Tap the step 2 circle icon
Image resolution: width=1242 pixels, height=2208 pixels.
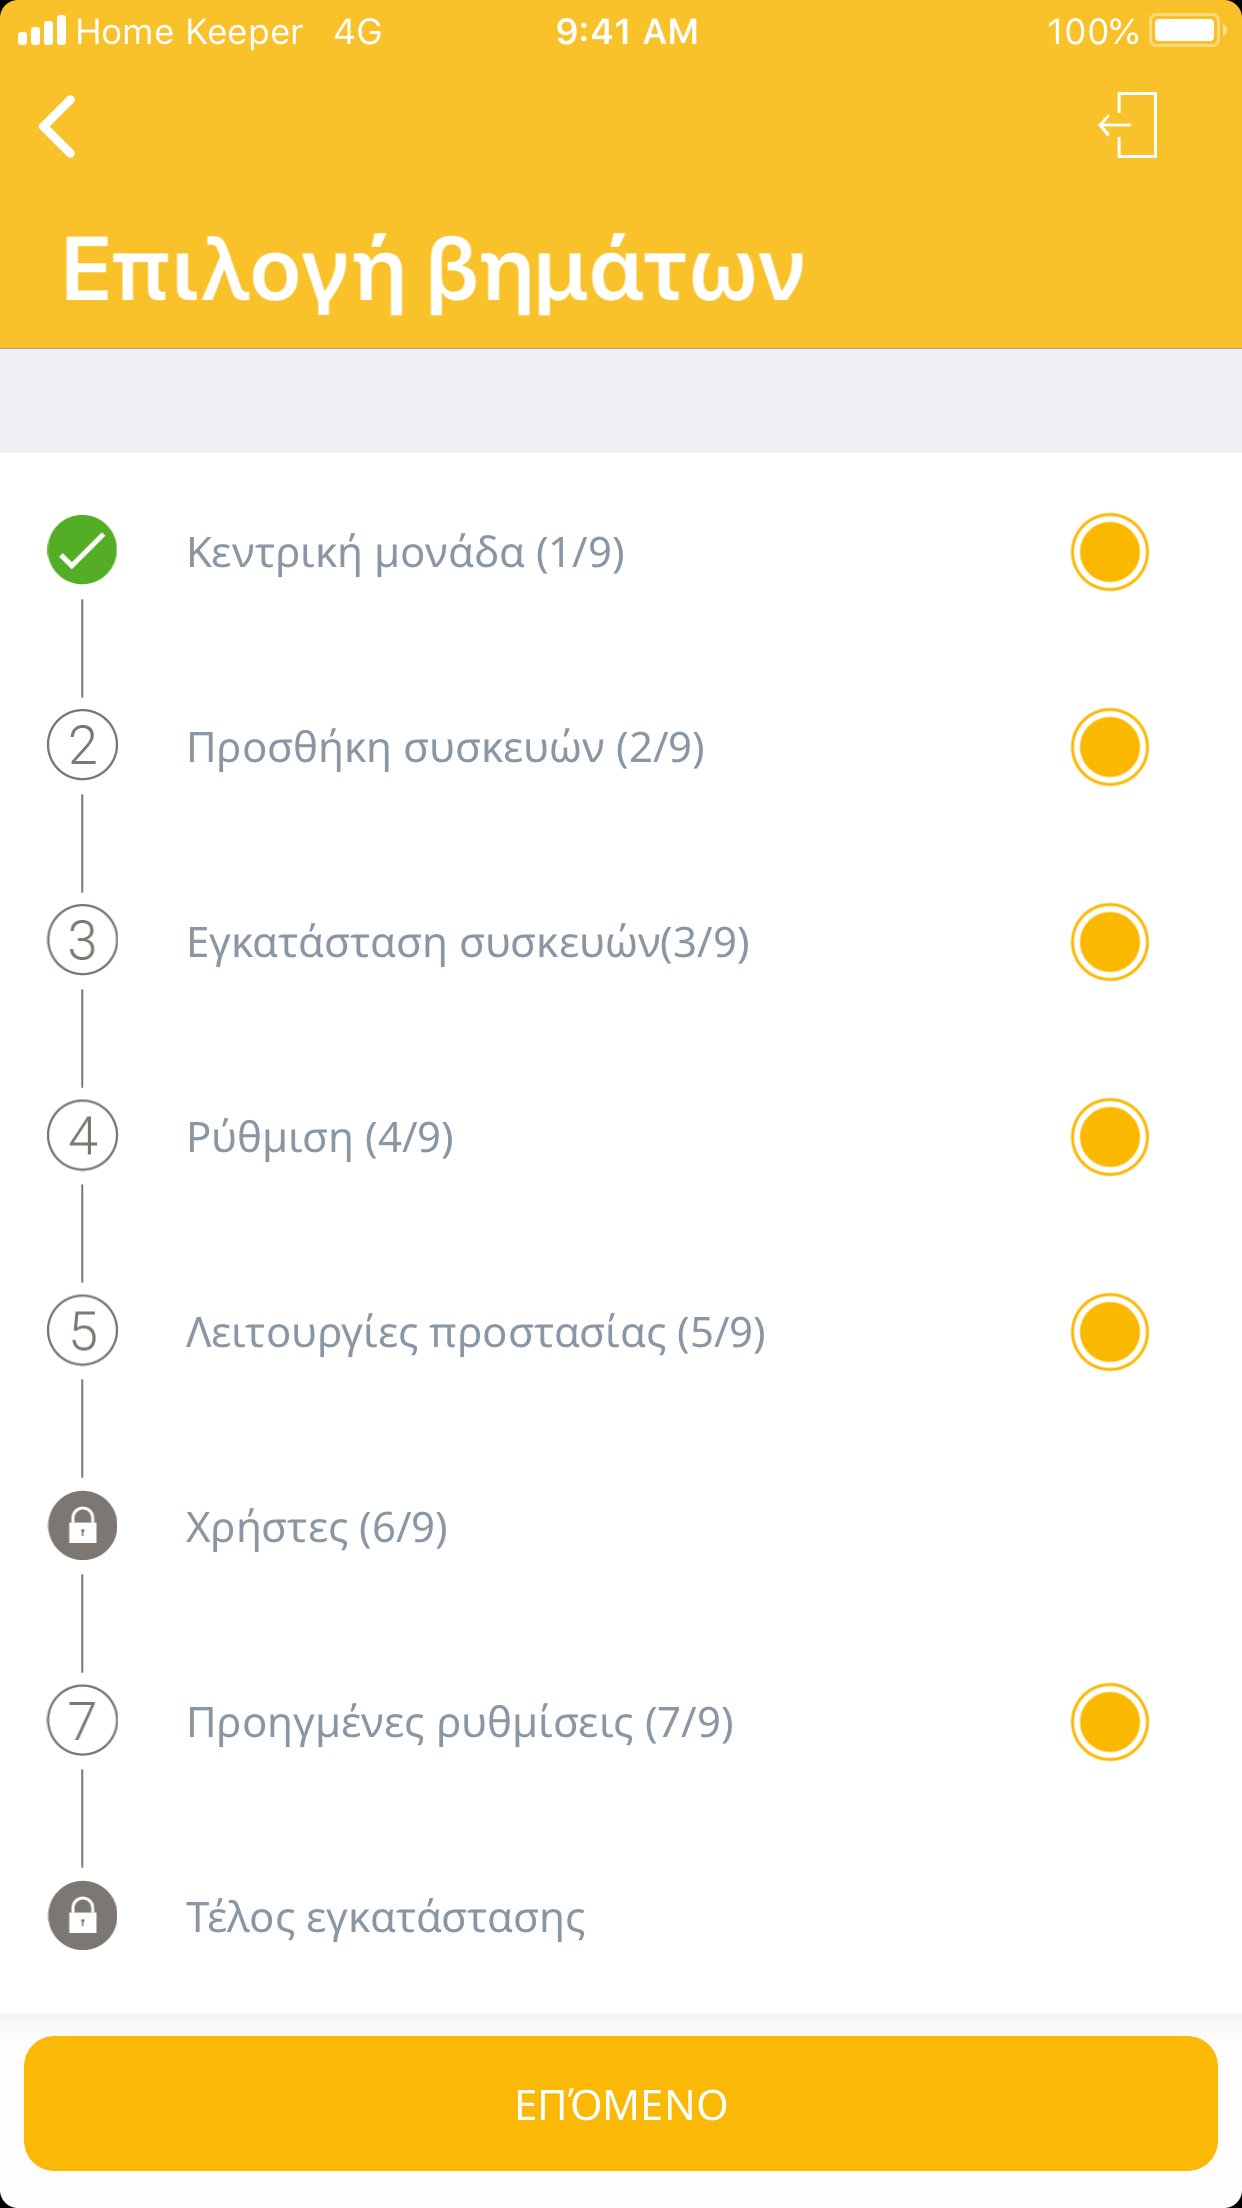pos(83,746)
